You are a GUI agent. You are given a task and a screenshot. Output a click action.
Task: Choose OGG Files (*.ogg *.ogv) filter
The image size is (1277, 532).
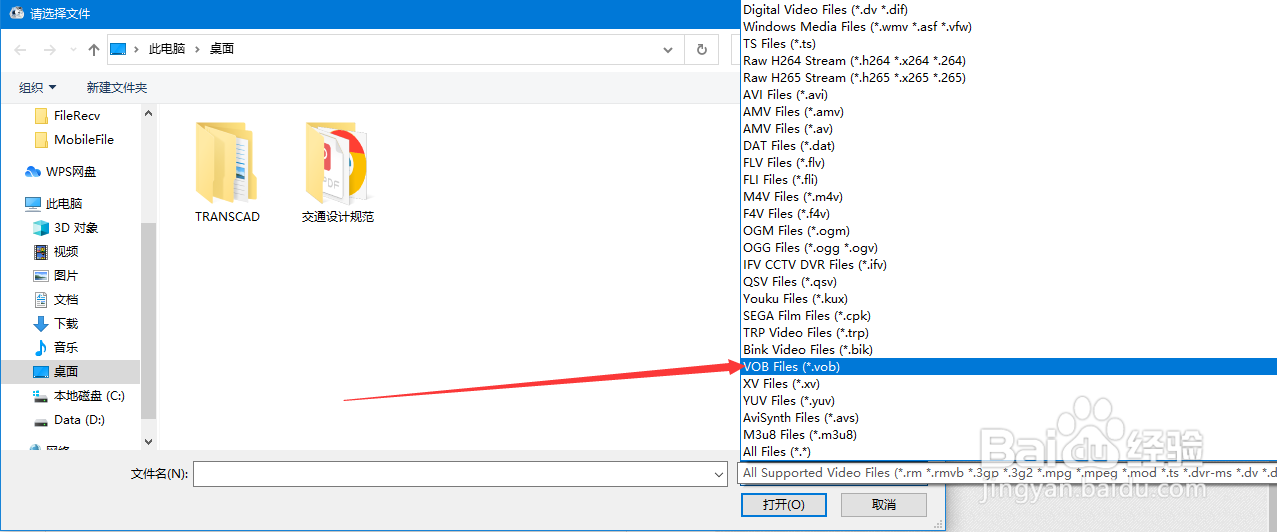[x=1009, y=247]
